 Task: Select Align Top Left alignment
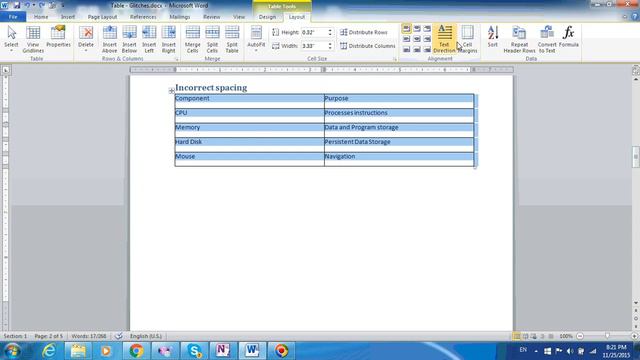point(406,29)
